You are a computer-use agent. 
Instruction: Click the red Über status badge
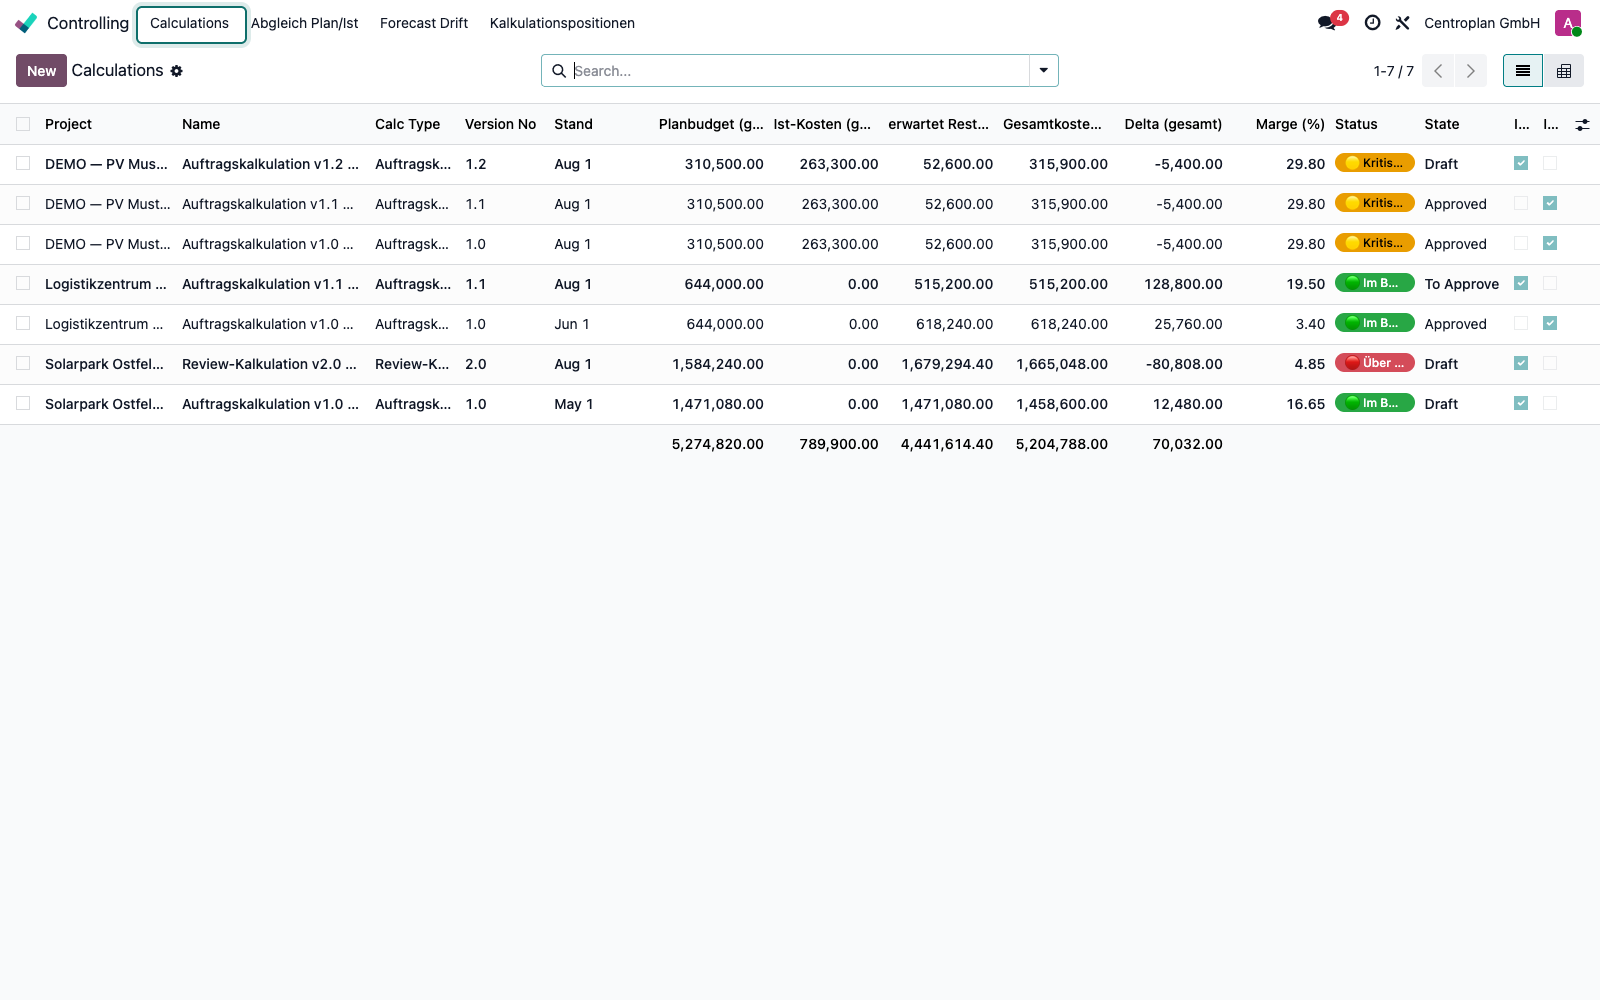tap(1375, 363)
